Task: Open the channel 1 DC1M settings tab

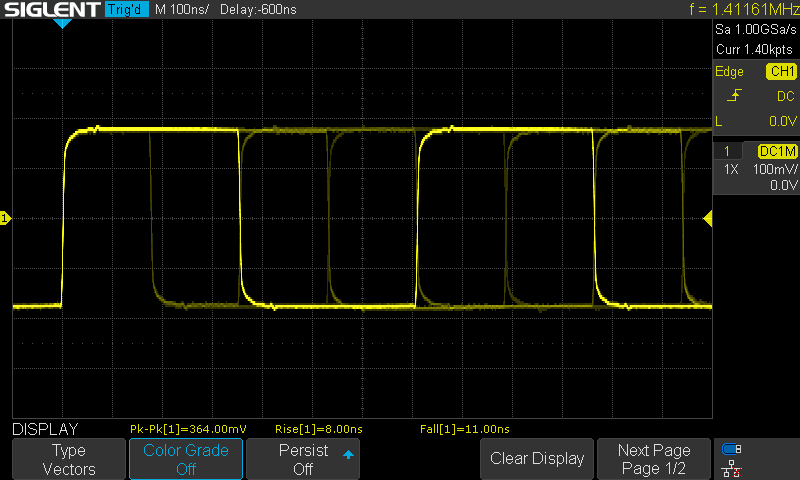Action: click(776, 151)
